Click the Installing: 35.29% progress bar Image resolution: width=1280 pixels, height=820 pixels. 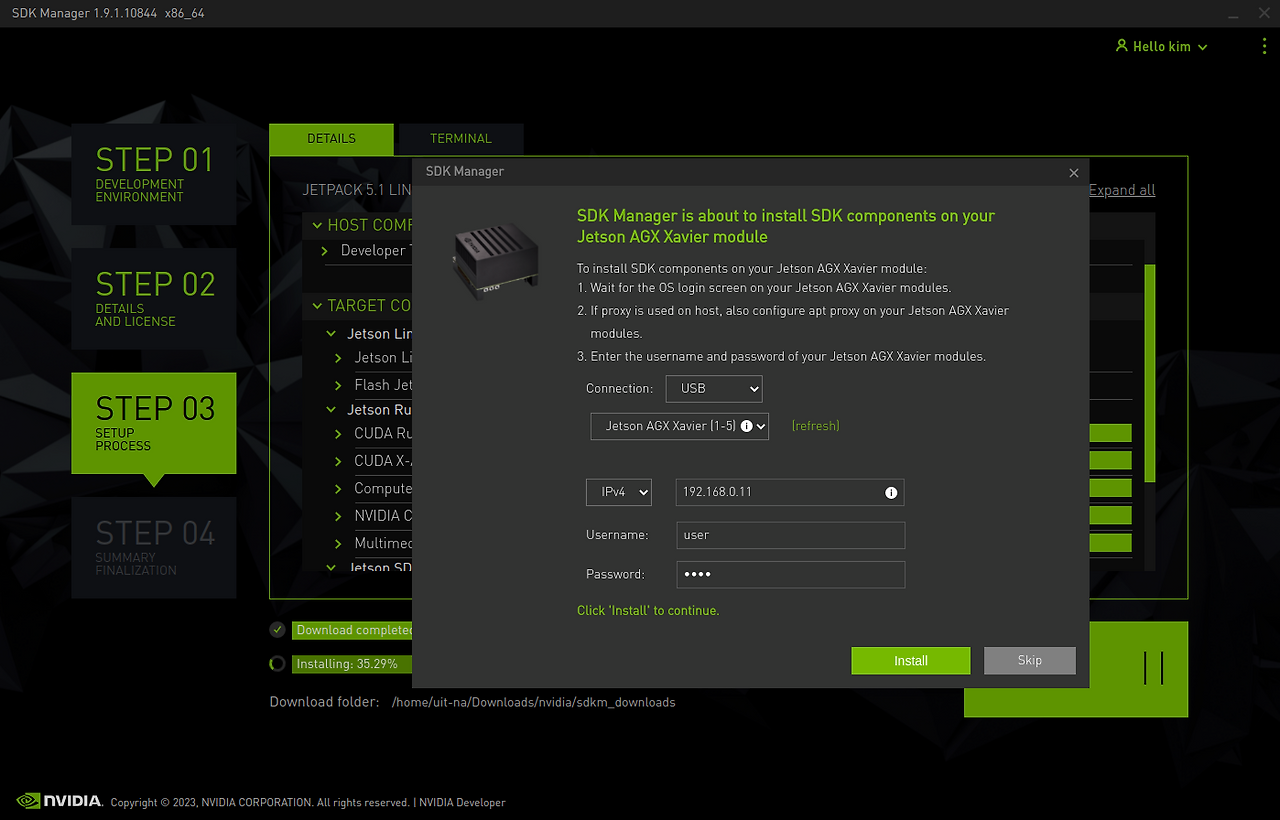click(x=352, y=664)
